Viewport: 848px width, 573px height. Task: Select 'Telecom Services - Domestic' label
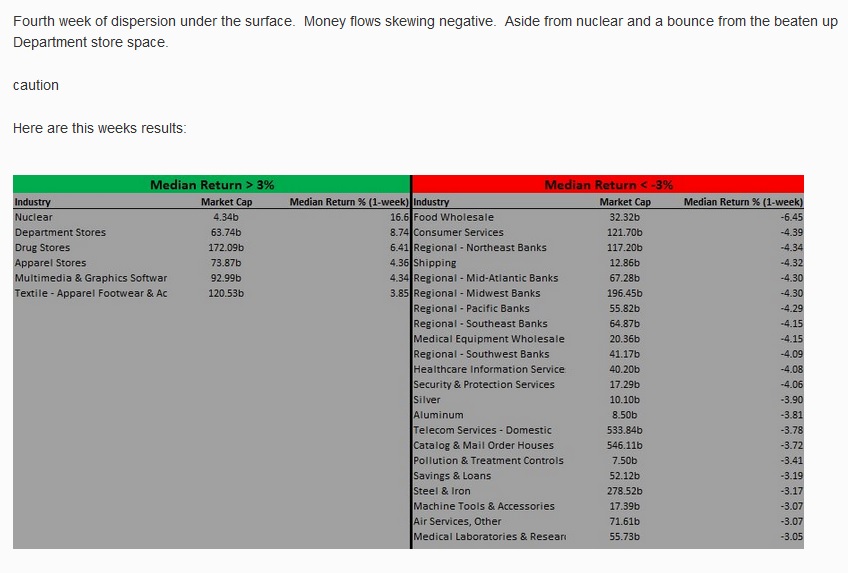point(482,430)
